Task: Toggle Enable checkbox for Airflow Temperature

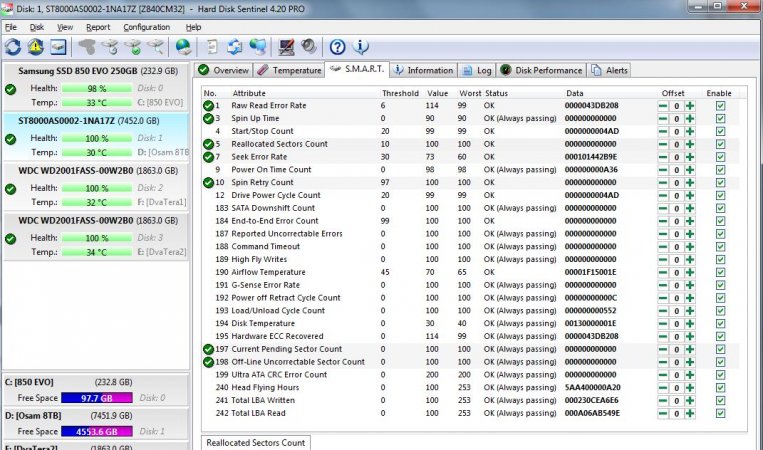Action: [x=721, y=272]
